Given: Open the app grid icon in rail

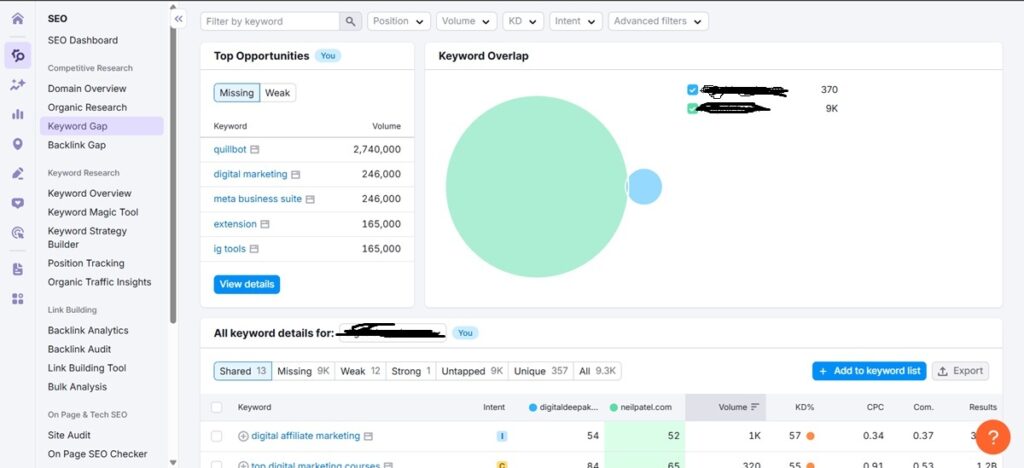Looking at the screenshot, I should click(x=18, y=299).
